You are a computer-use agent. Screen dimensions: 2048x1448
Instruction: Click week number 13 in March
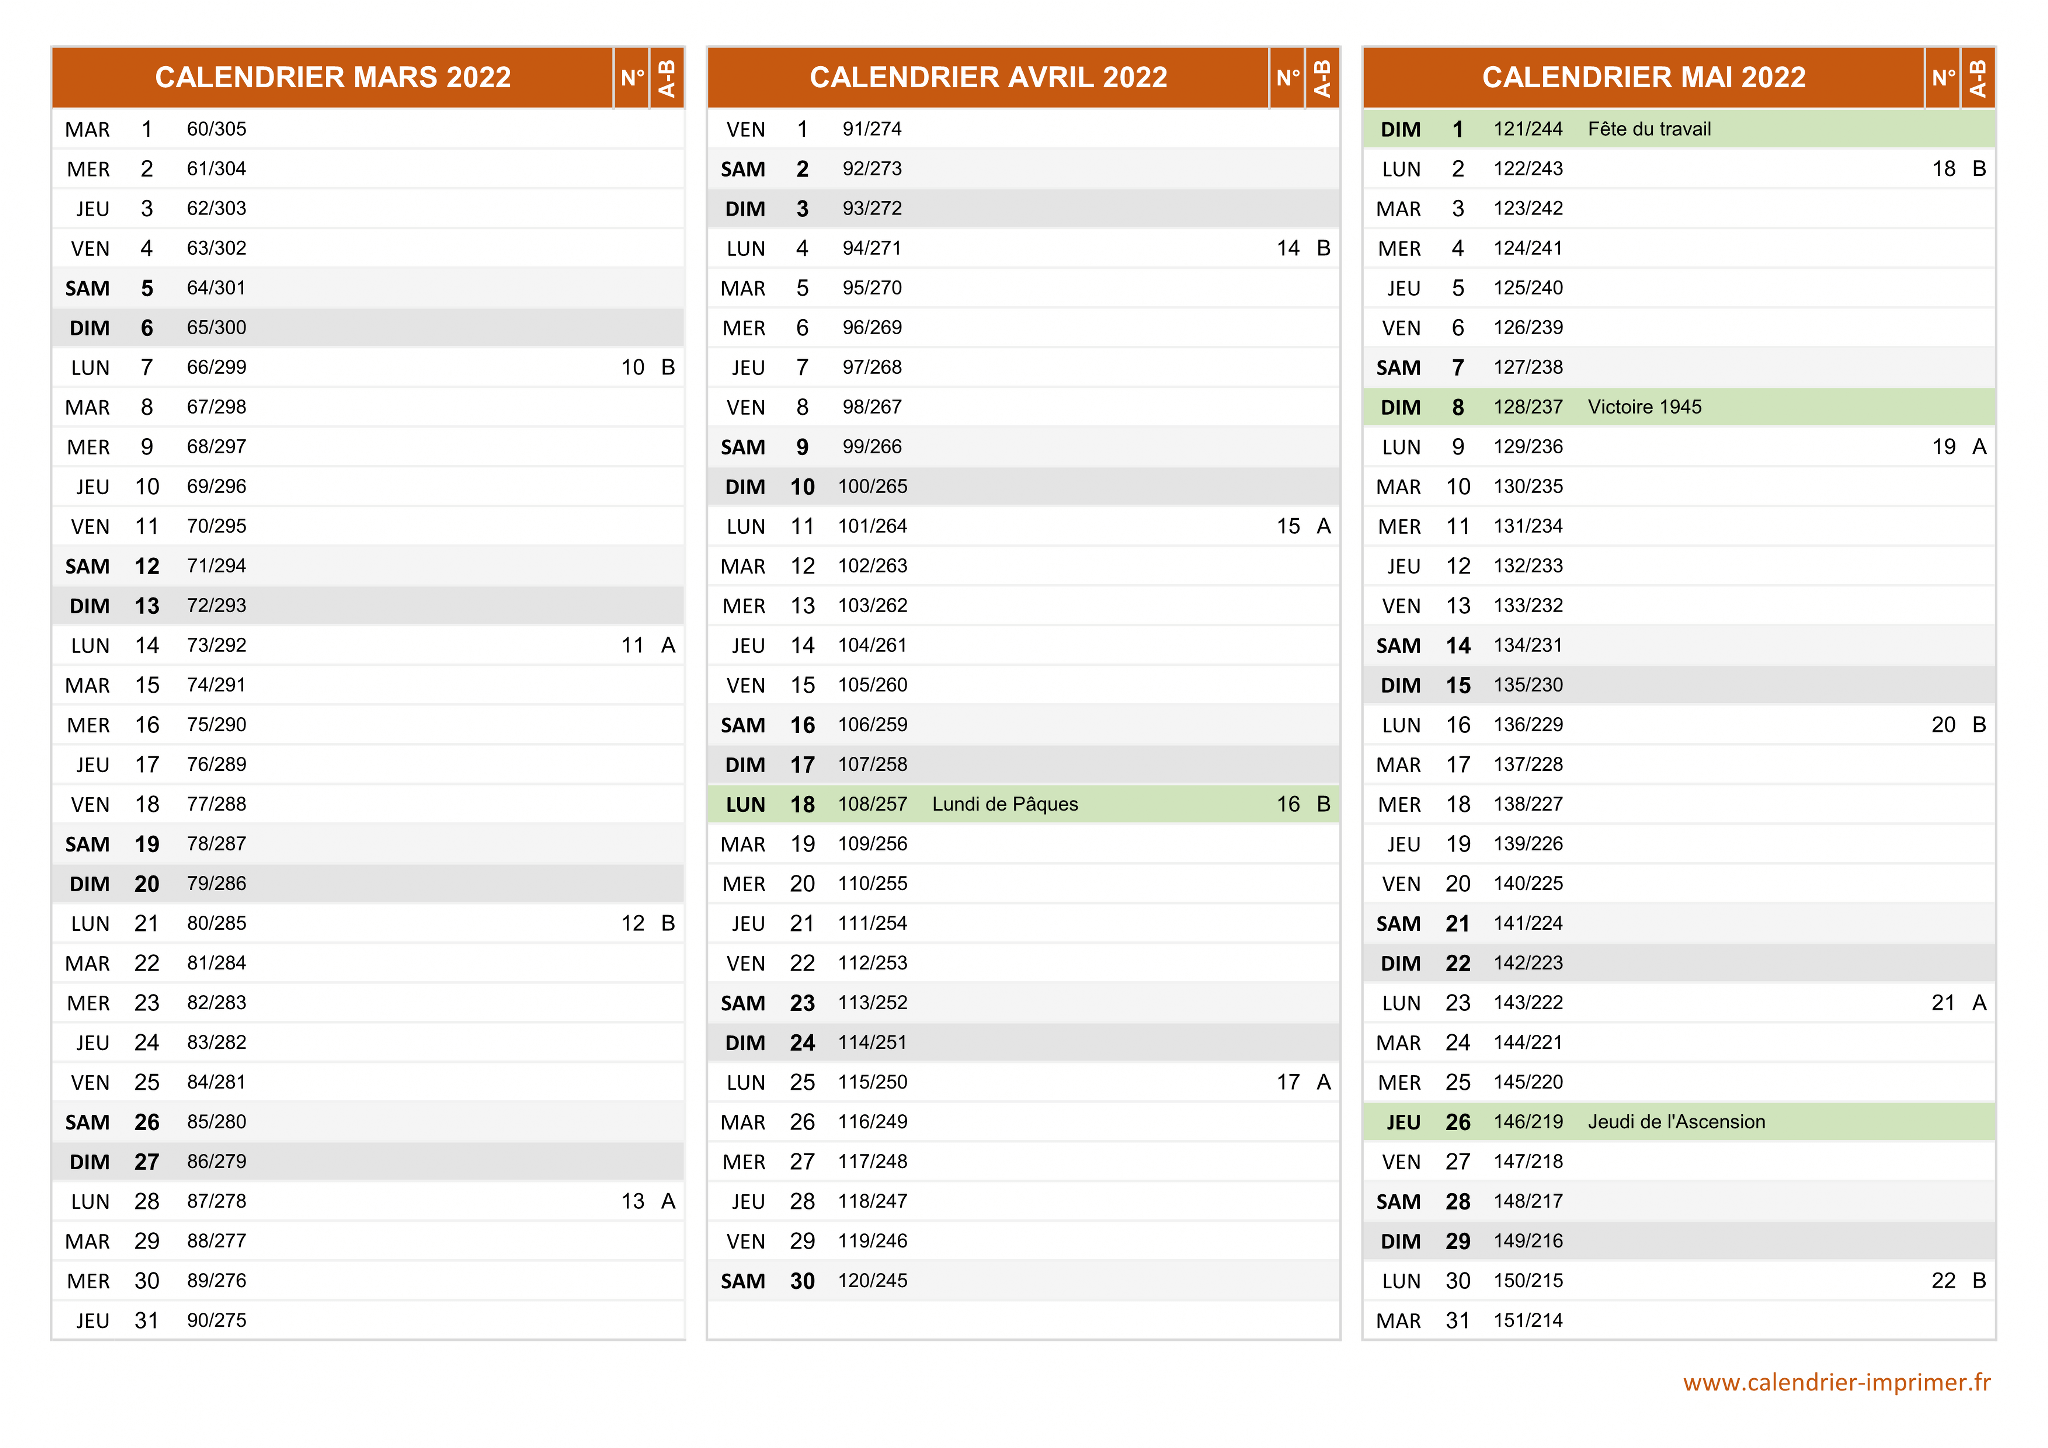(x=633, y=1201)
